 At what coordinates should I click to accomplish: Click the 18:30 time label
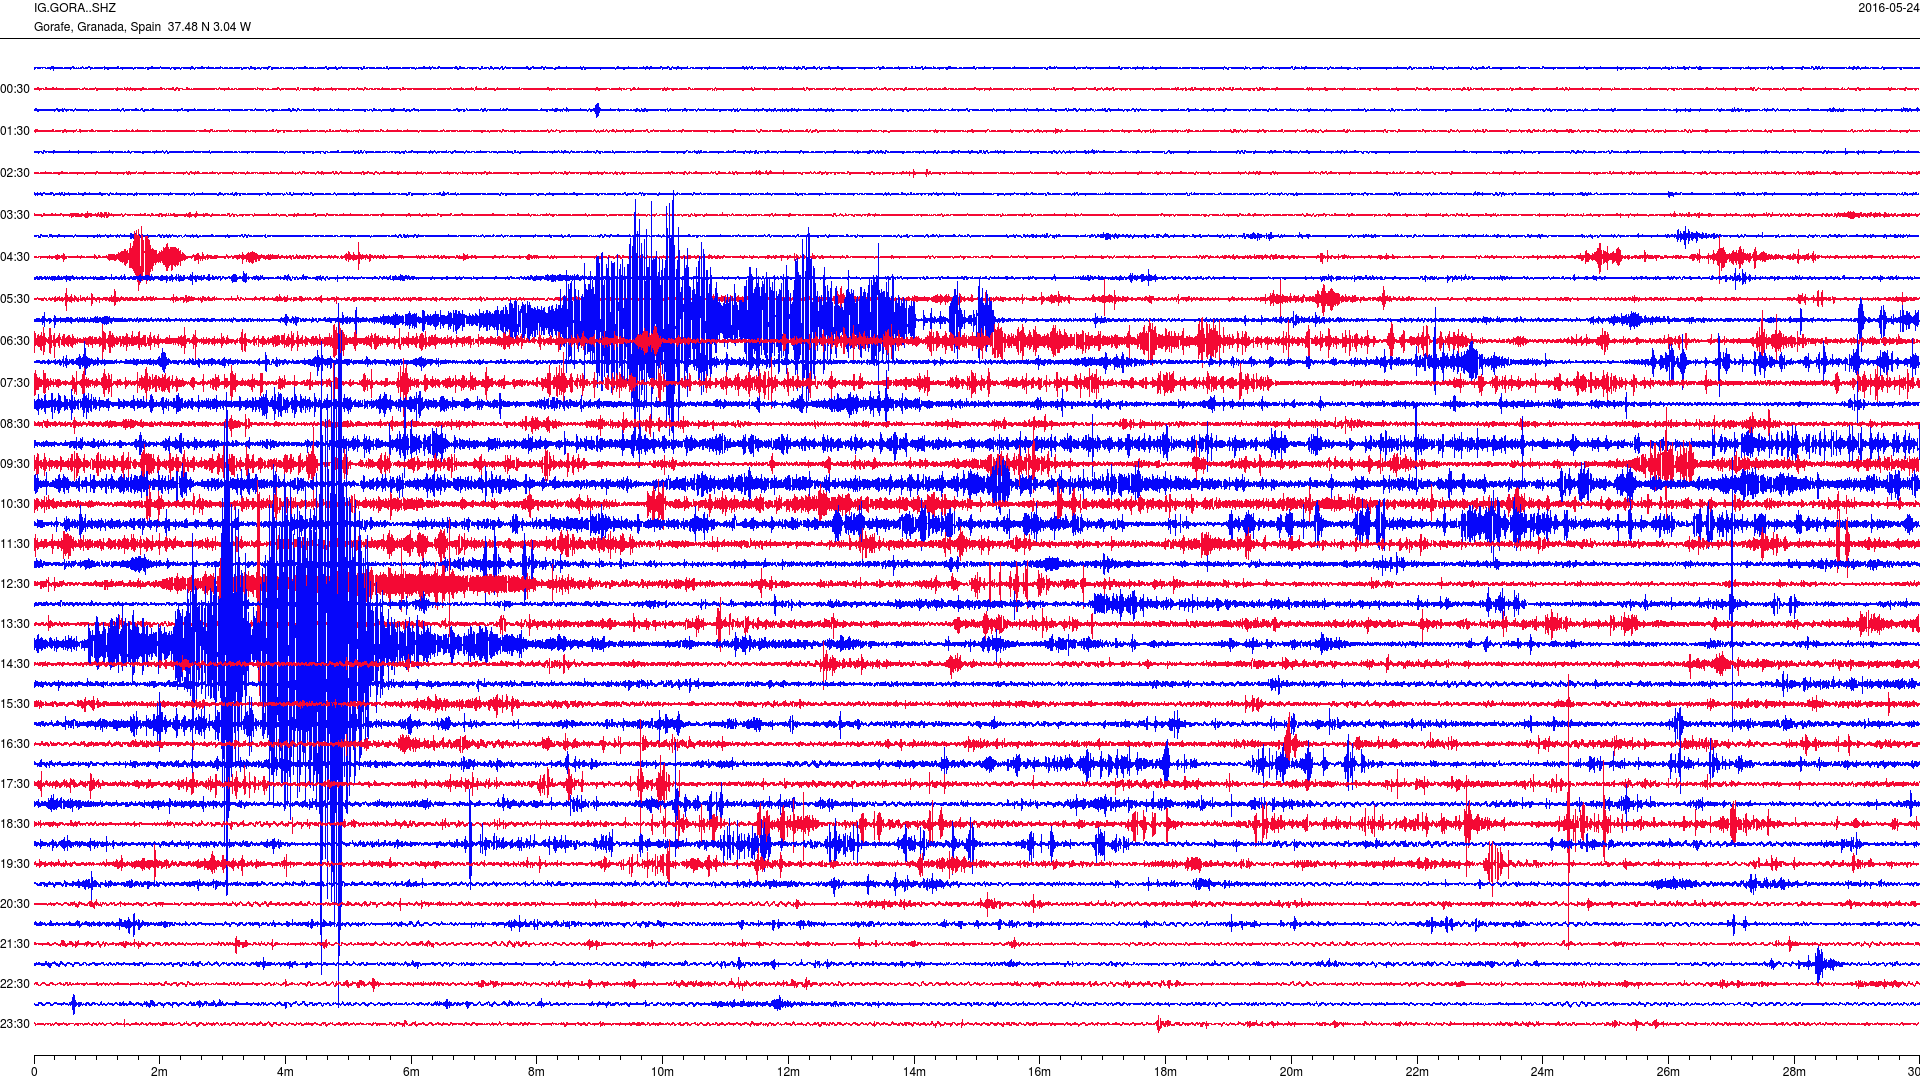tap(15, 824)
